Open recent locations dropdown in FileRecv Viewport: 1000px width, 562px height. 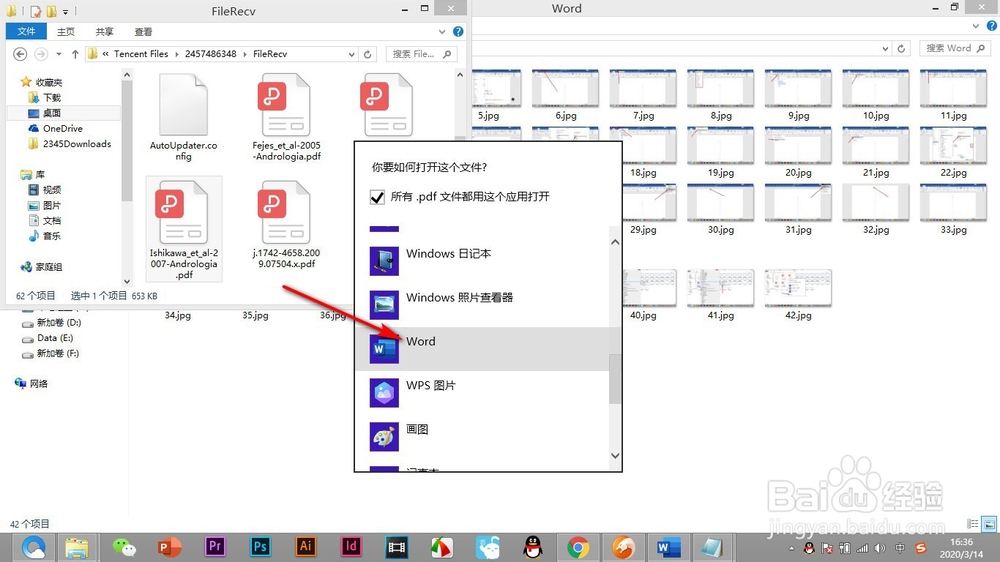click(x=59, y=54)
